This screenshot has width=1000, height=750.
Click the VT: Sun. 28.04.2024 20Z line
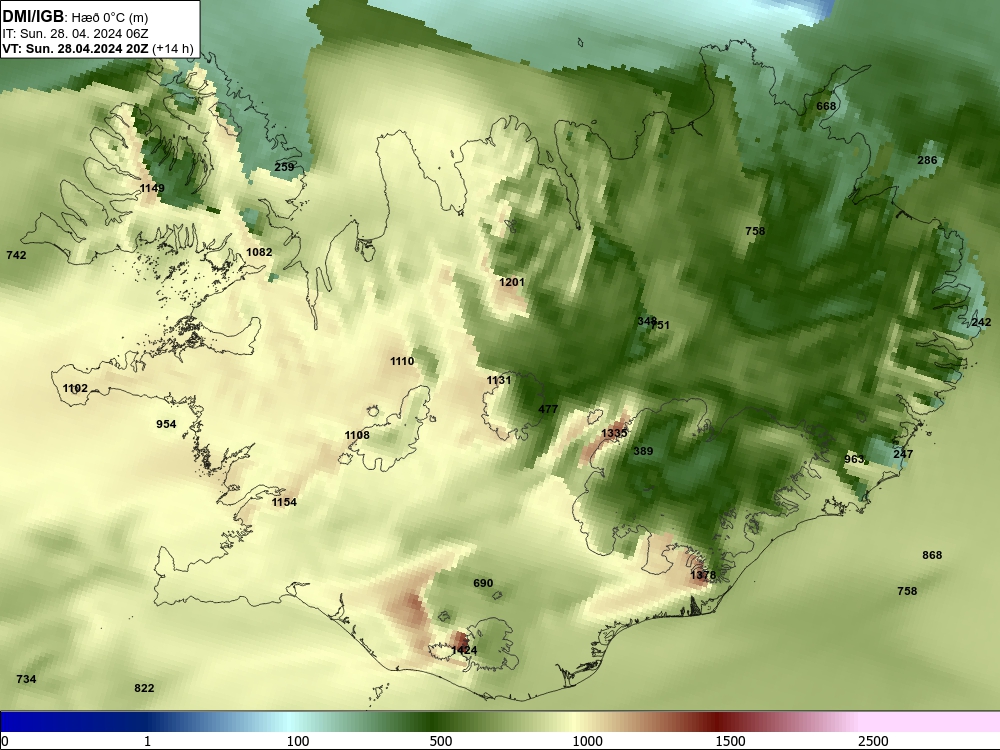coord(77,49)
